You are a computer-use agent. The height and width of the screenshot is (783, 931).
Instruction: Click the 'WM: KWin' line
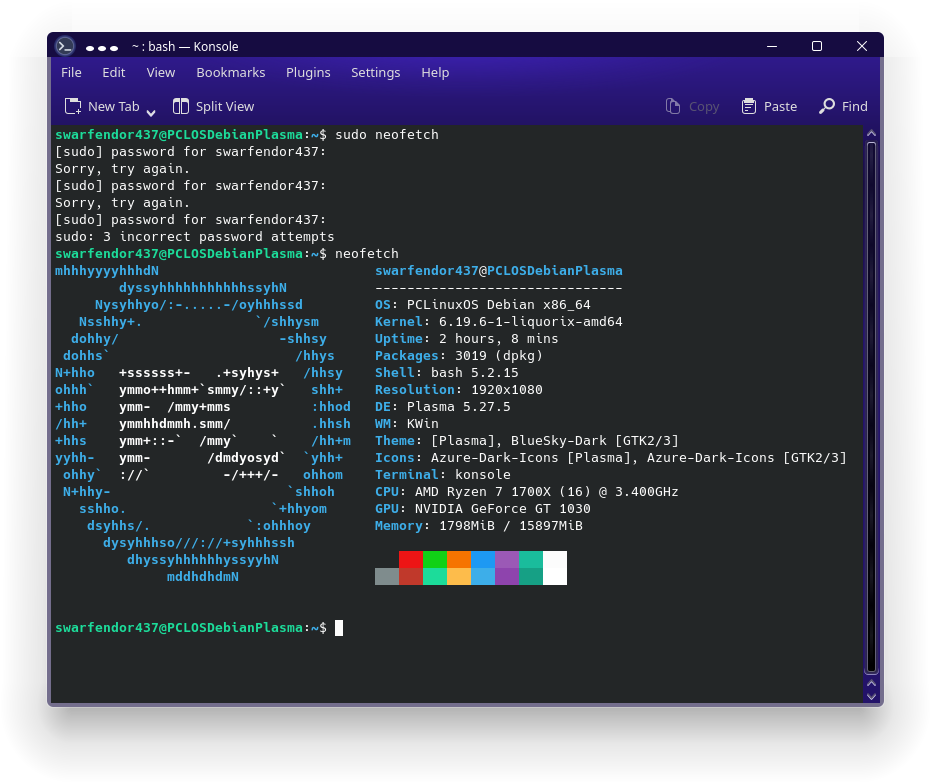[407, 424]
